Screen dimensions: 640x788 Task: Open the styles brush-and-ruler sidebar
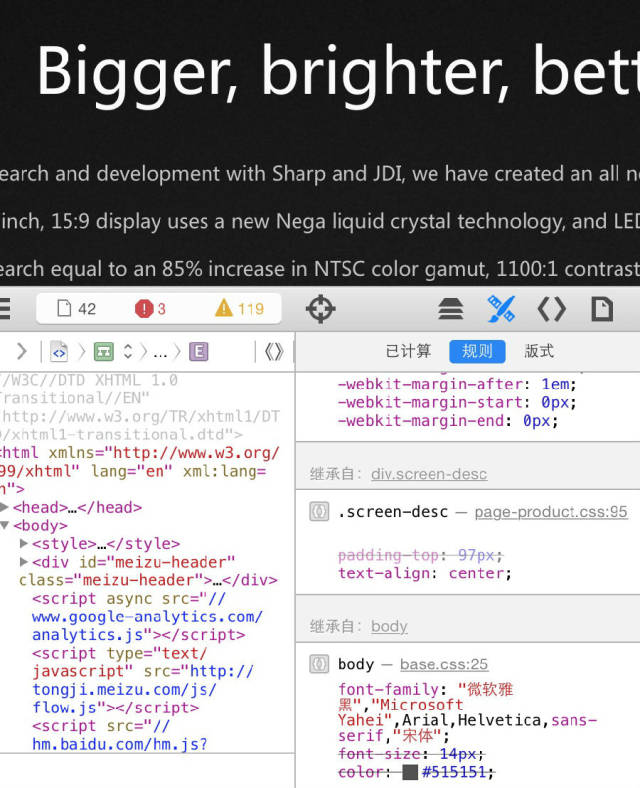501,309
